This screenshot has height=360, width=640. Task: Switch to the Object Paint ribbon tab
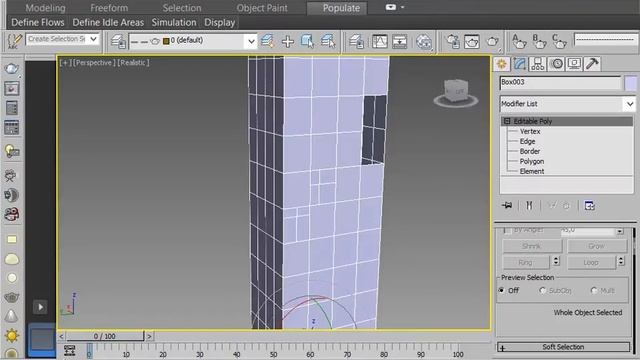pyautogui.click(x=262, y=8)
